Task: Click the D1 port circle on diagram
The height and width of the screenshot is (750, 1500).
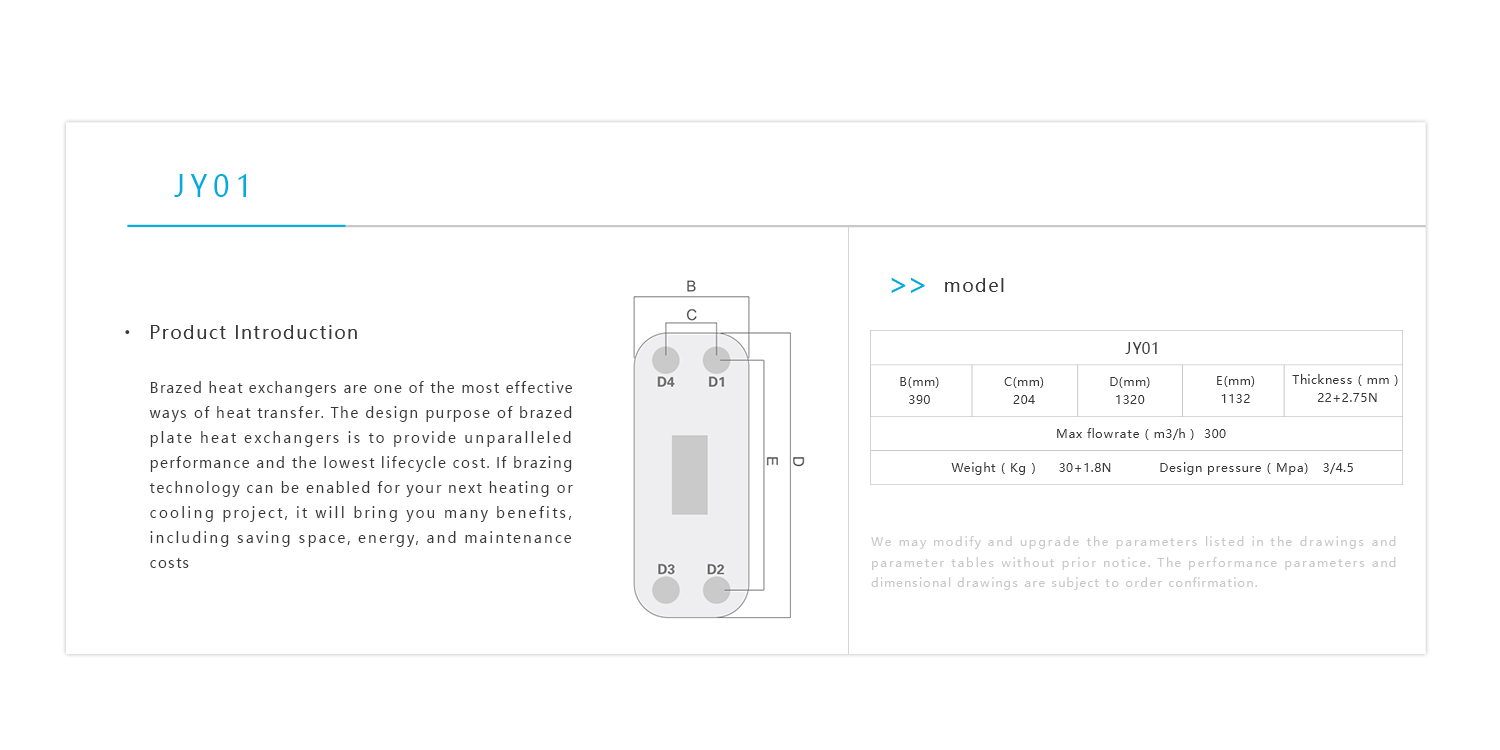Action: click(716, 360)
